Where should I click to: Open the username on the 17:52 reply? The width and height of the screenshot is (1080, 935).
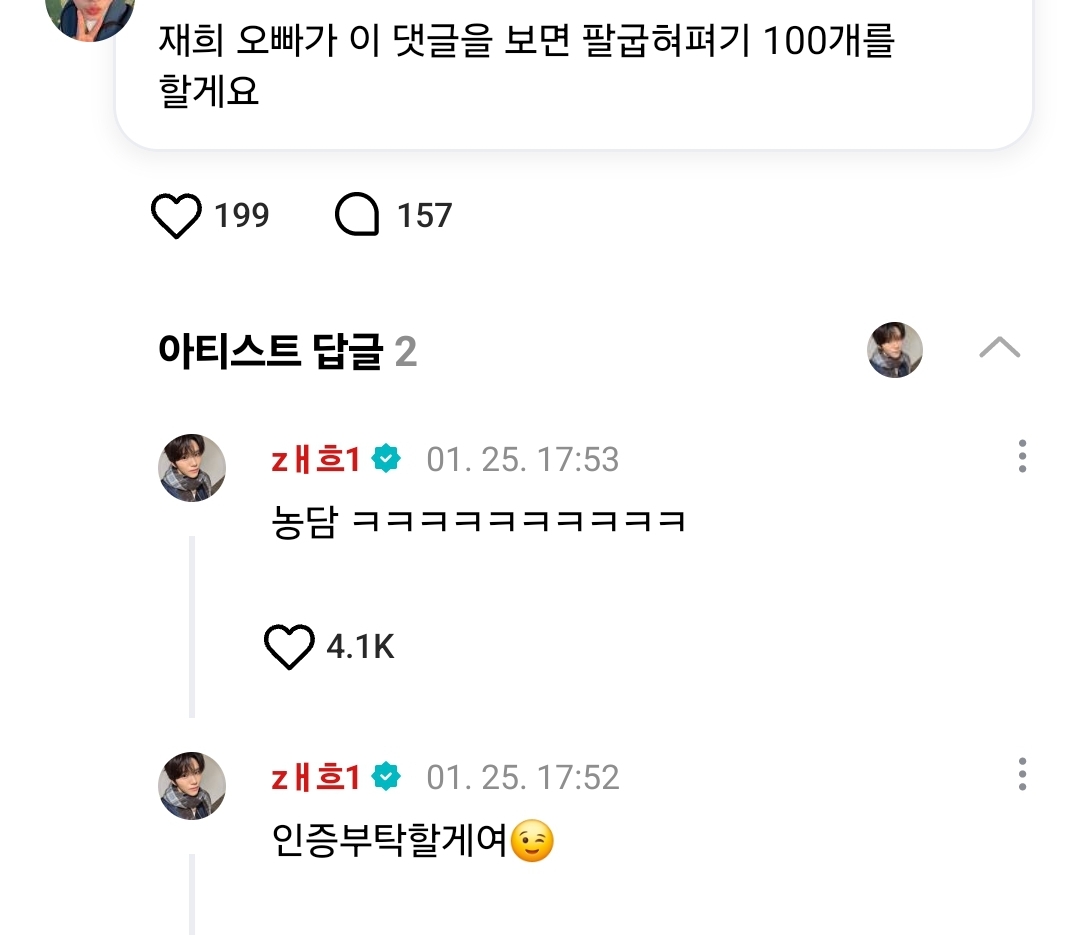pos(315,777)
